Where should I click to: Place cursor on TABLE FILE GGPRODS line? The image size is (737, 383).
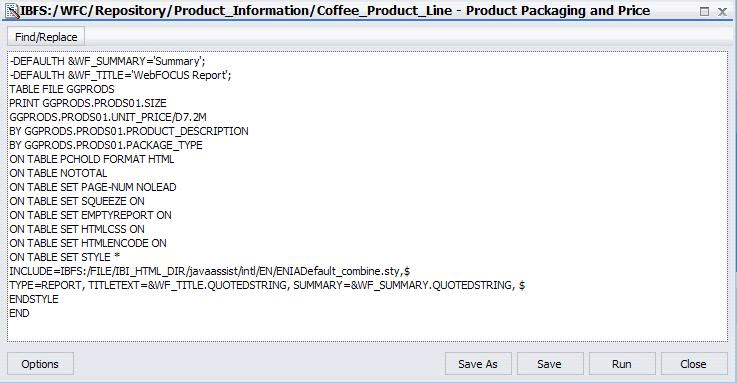(x=62, y=89)
